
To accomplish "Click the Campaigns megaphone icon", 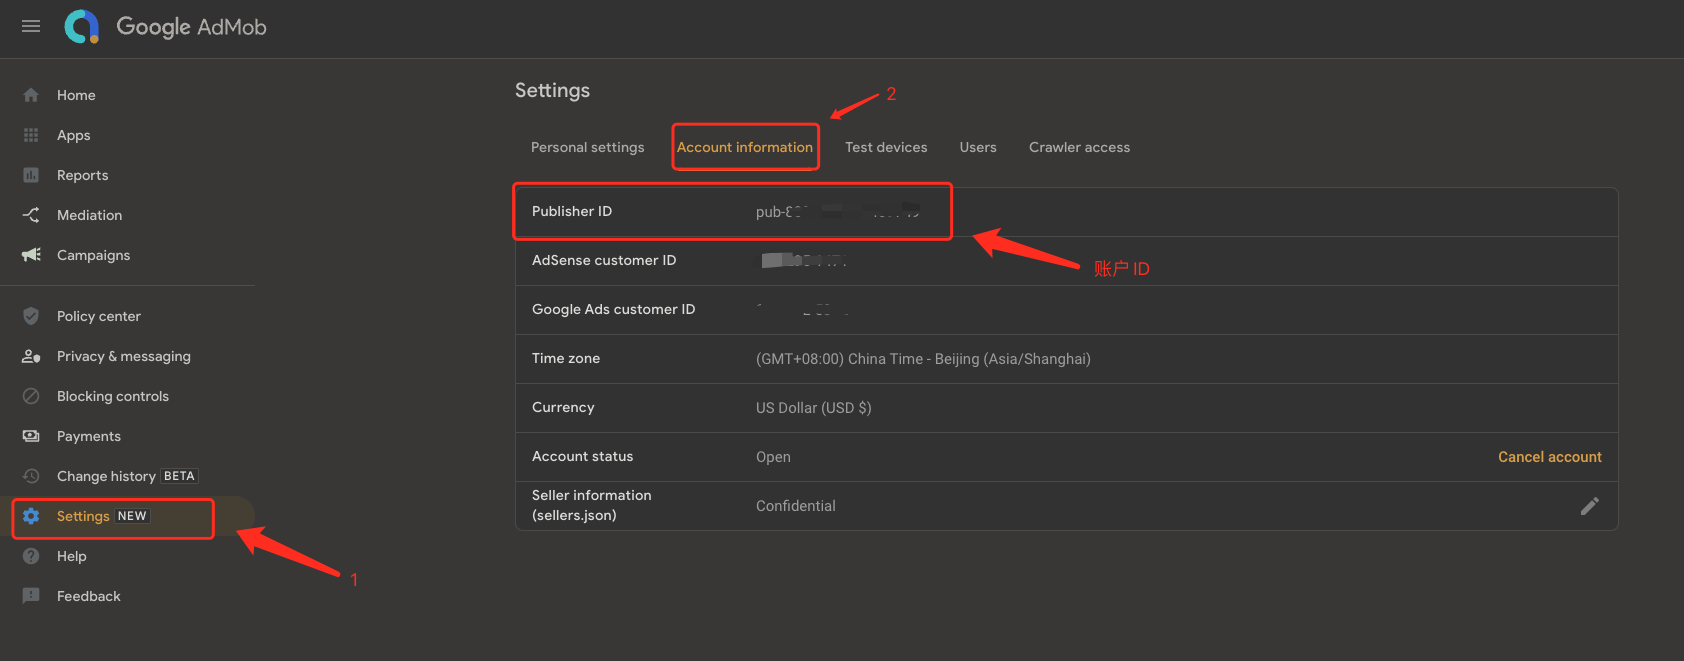I will click(31, 255).
